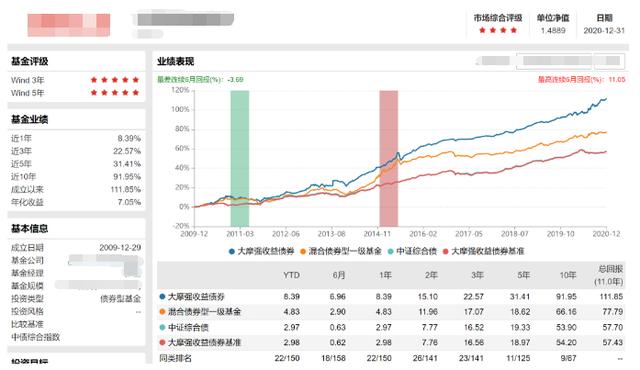Click the orange dot in 混合债券型一级基金 row
Image resolution: width=640 pixels, height=370 pixels.
click(162, 312)
